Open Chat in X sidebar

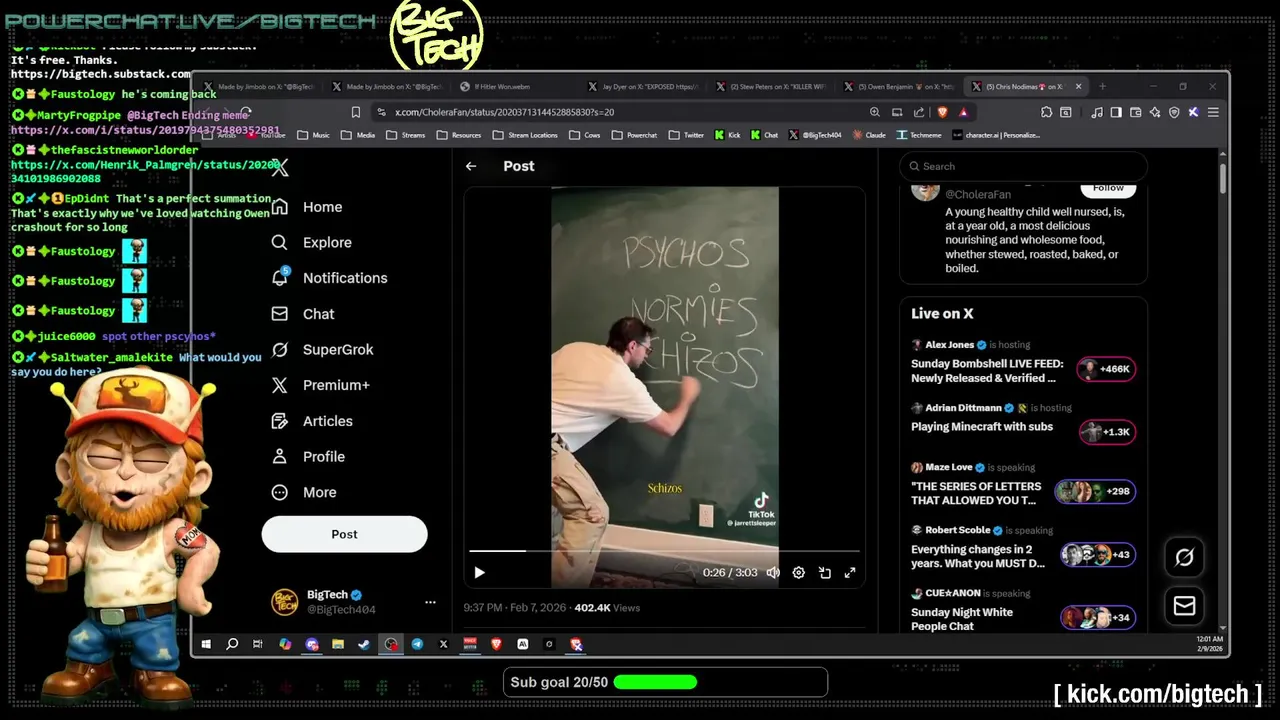click(x=303, y=314)
